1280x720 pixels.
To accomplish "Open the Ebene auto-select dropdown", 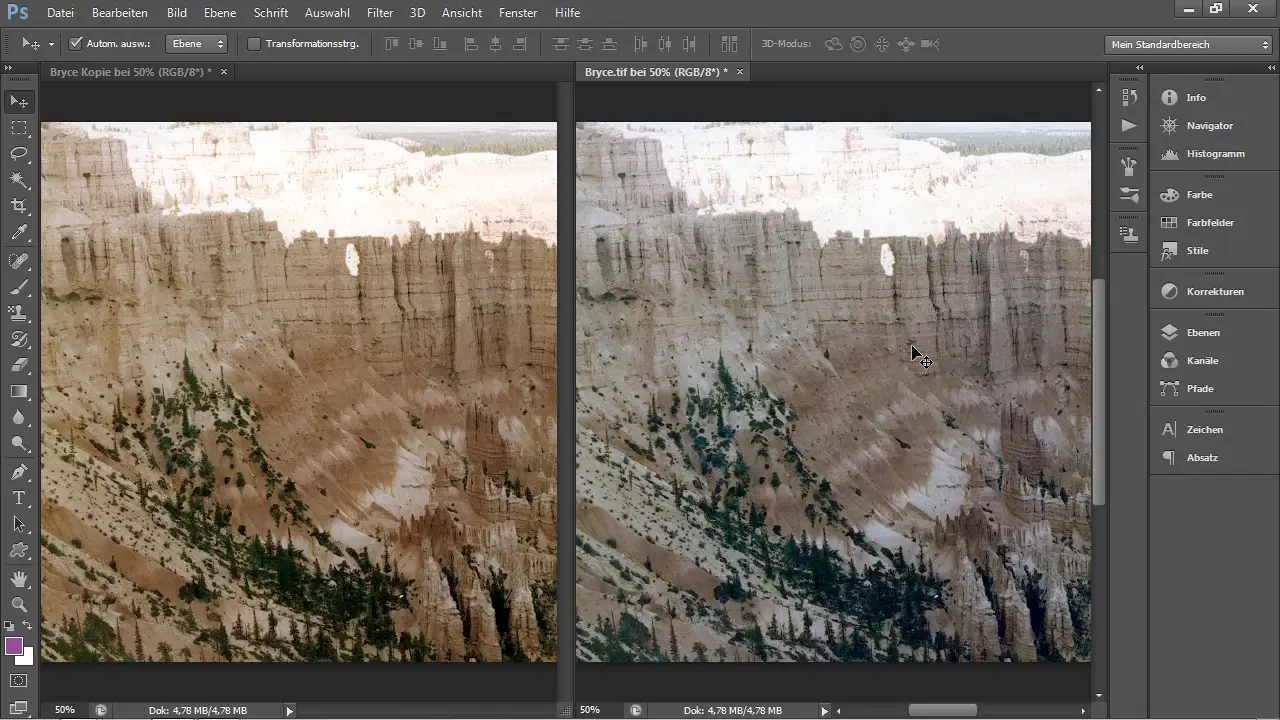I will pos(198,44).
